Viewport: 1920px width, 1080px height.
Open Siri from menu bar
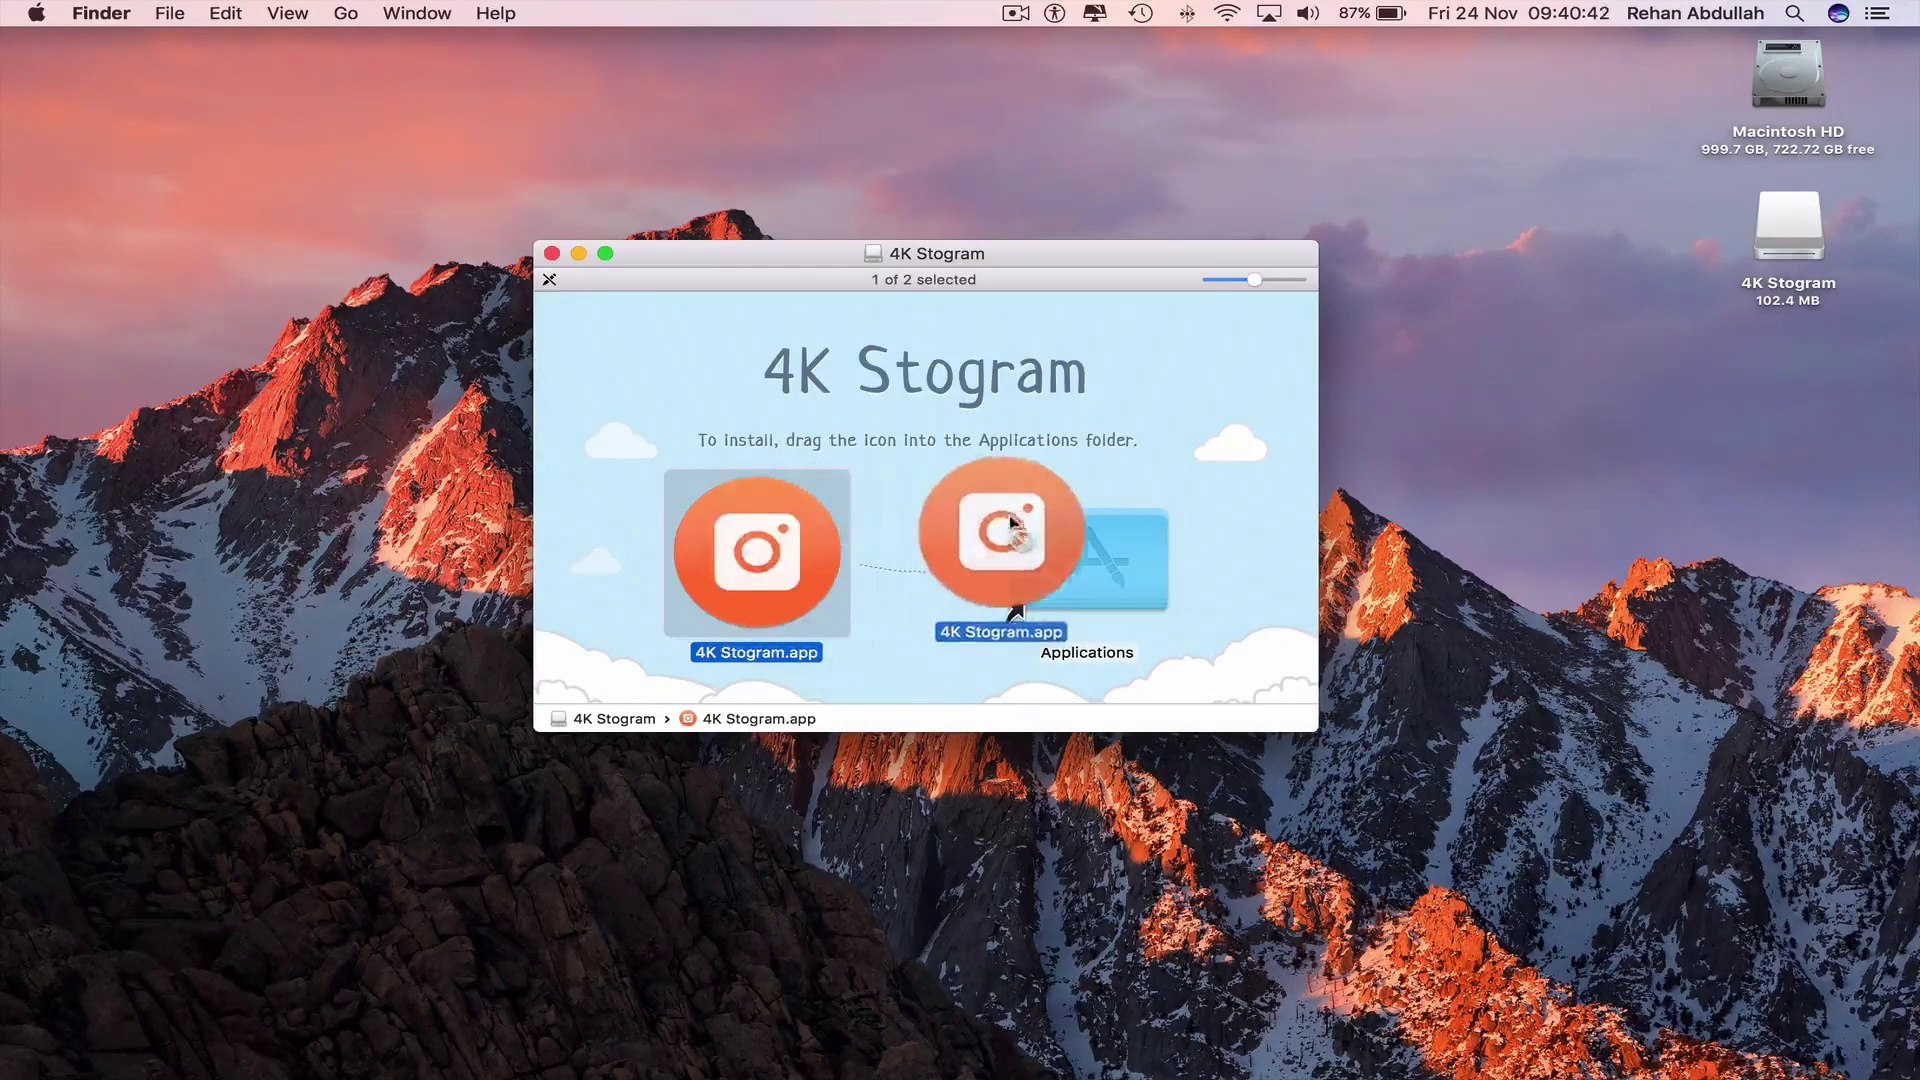1838,14
